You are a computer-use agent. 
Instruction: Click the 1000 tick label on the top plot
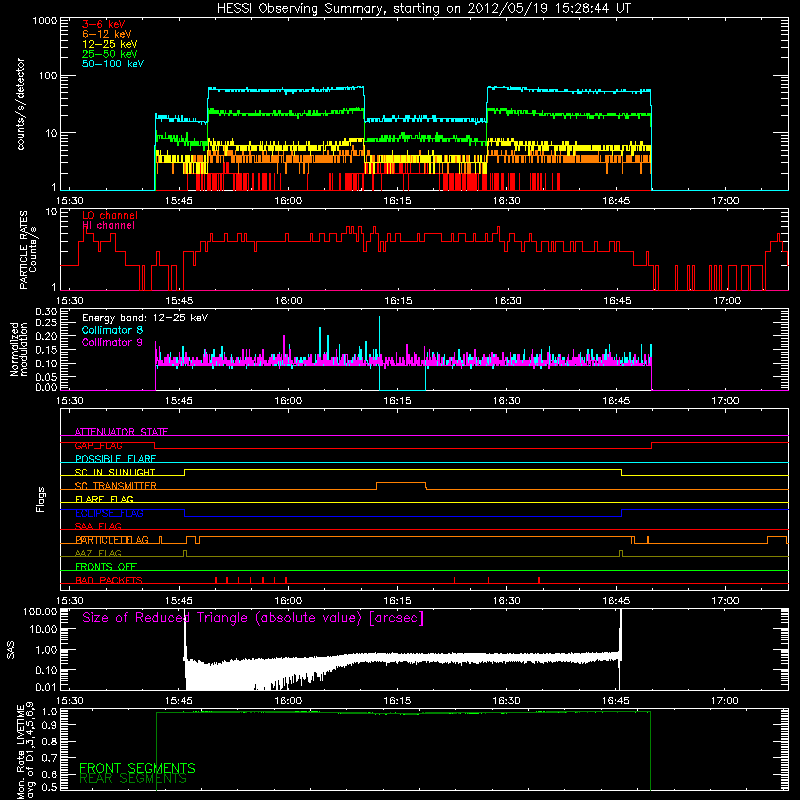pyautogui.click(x=45, y=21)
